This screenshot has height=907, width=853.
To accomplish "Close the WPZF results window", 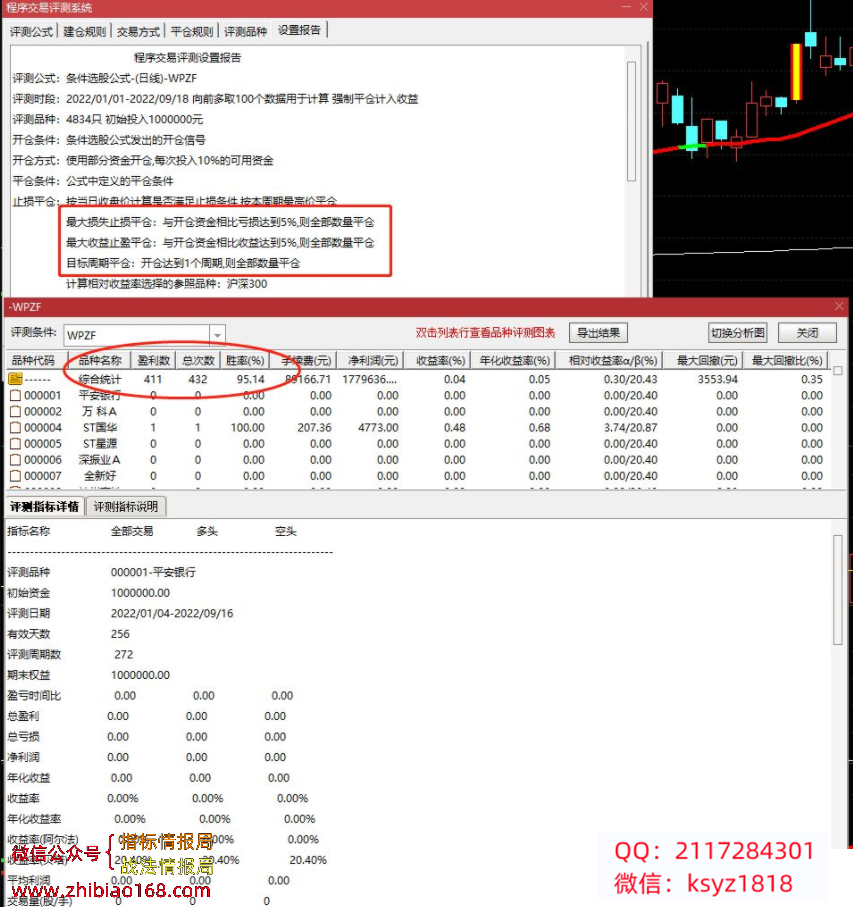I will tap(839, 307).
